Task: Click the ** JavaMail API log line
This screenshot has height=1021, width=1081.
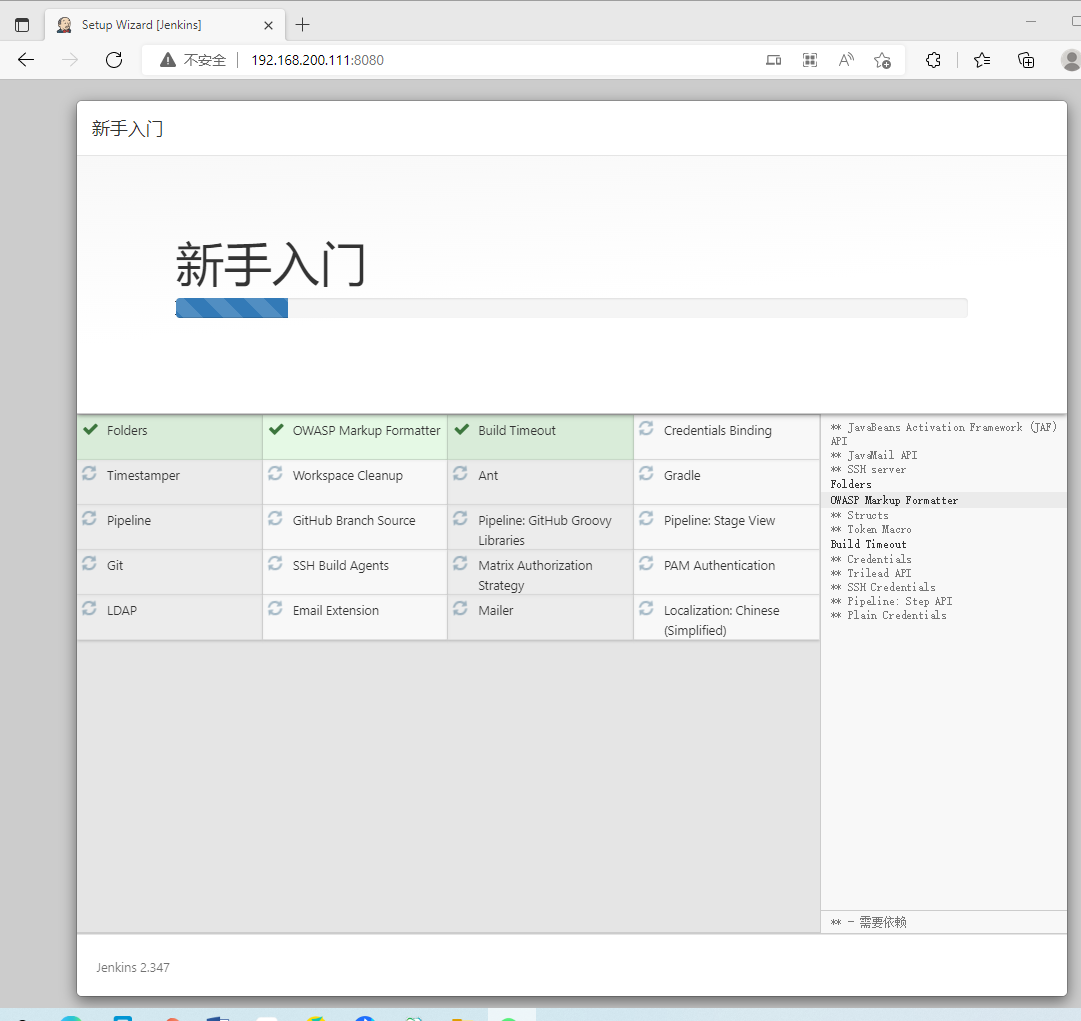Action: [x=873, y=456]
